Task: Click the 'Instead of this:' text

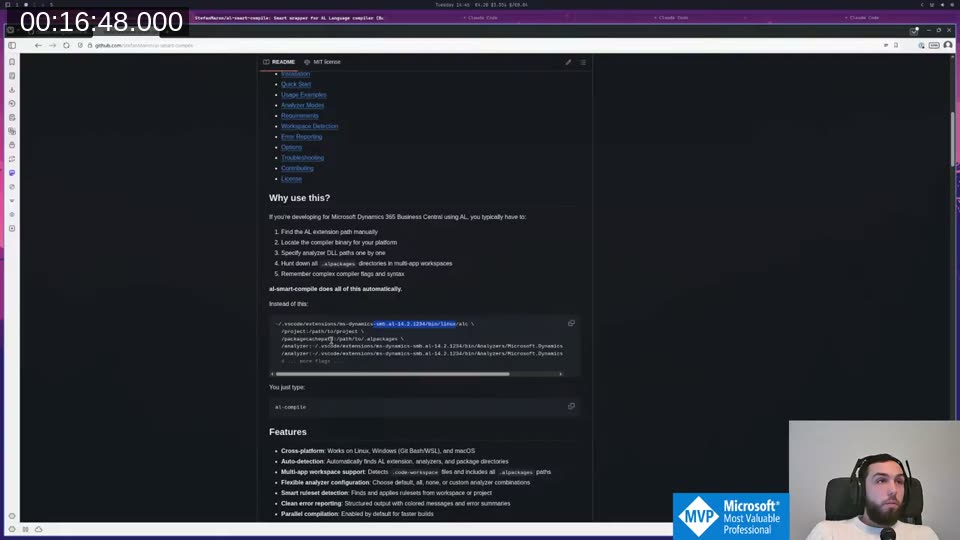Action: [288, 304]
